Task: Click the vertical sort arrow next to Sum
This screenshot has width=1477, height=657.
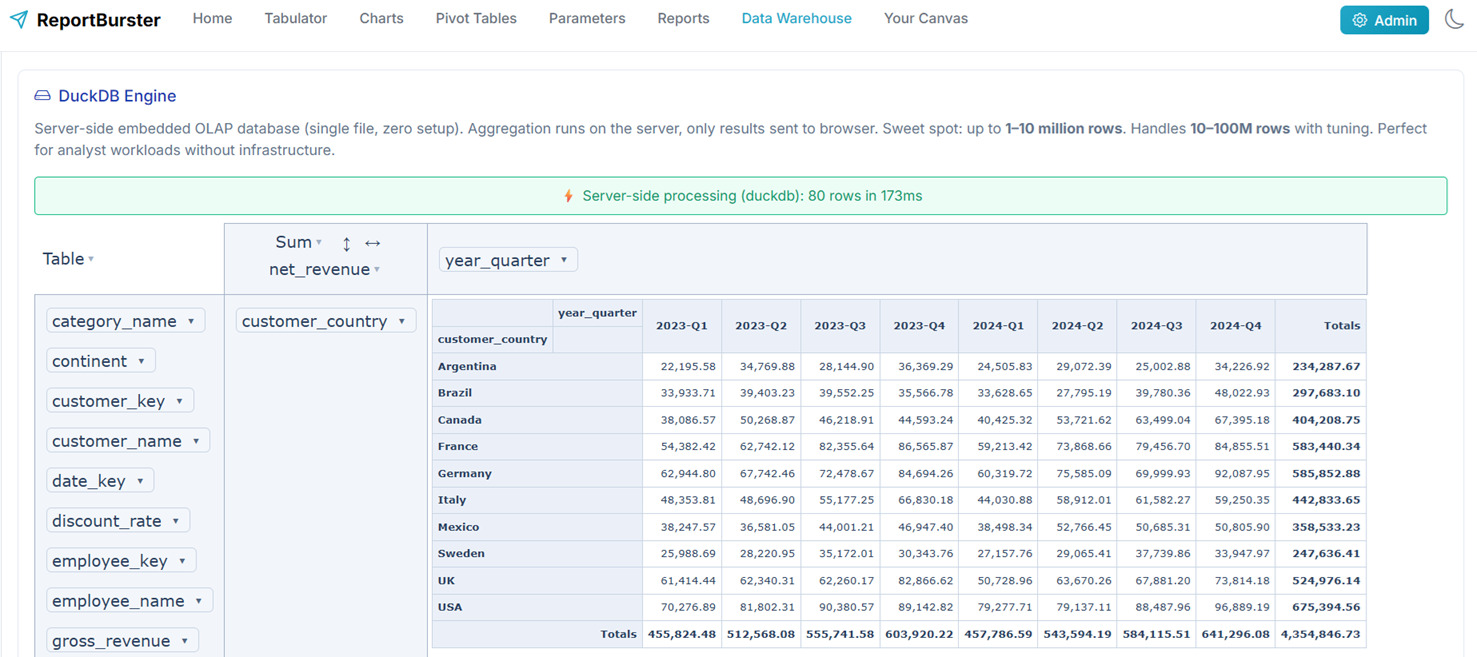Action: (x=345, y=244)
